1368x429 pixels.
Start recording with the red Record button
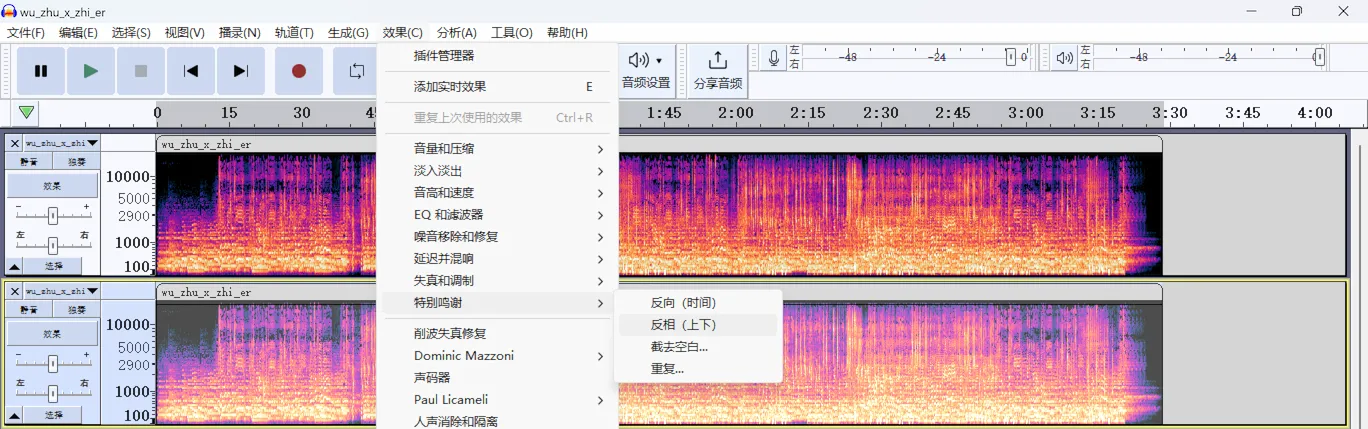point(298,71)
